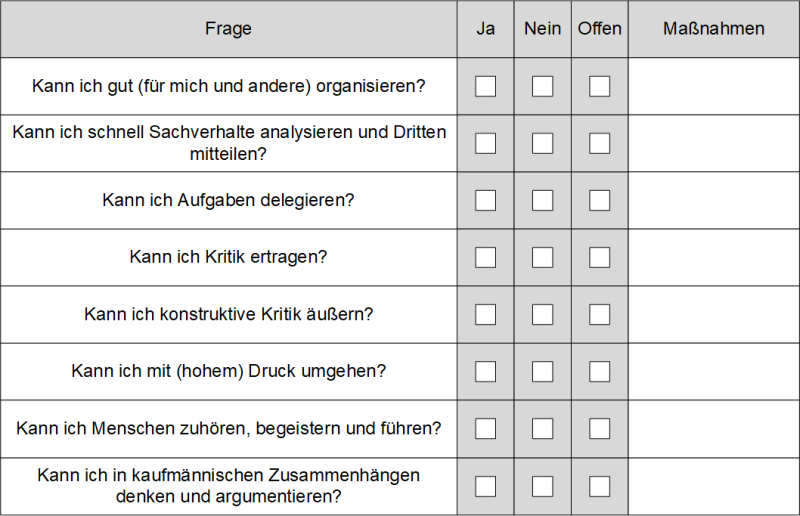Click the Maßnahmen column header
This screenshot has height=516, width=800.
[713, 29]
